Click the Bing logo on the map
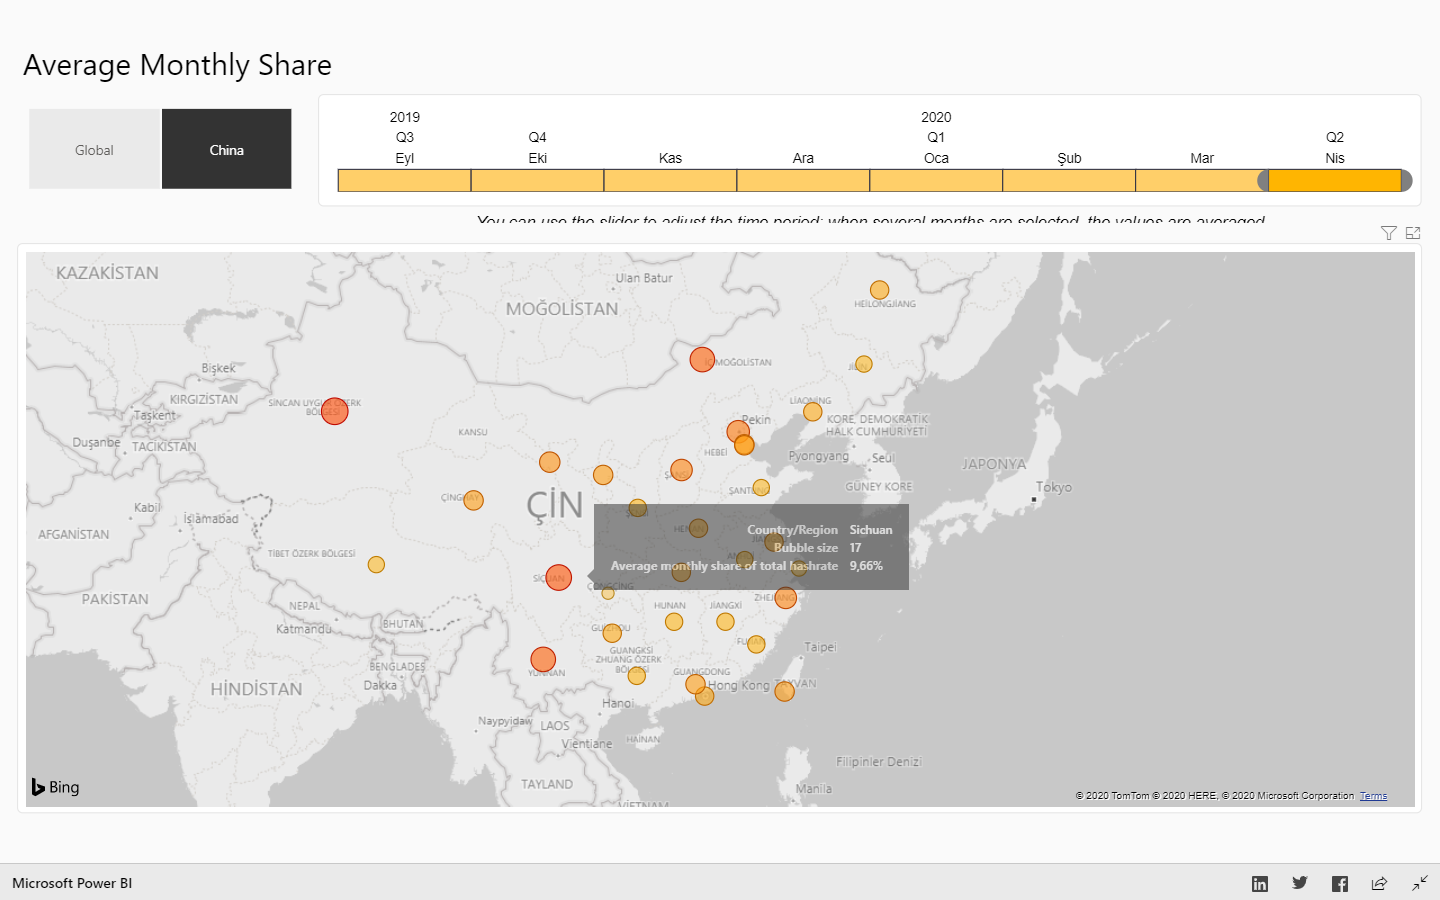The image size is (1440, 900). [55, 787]
